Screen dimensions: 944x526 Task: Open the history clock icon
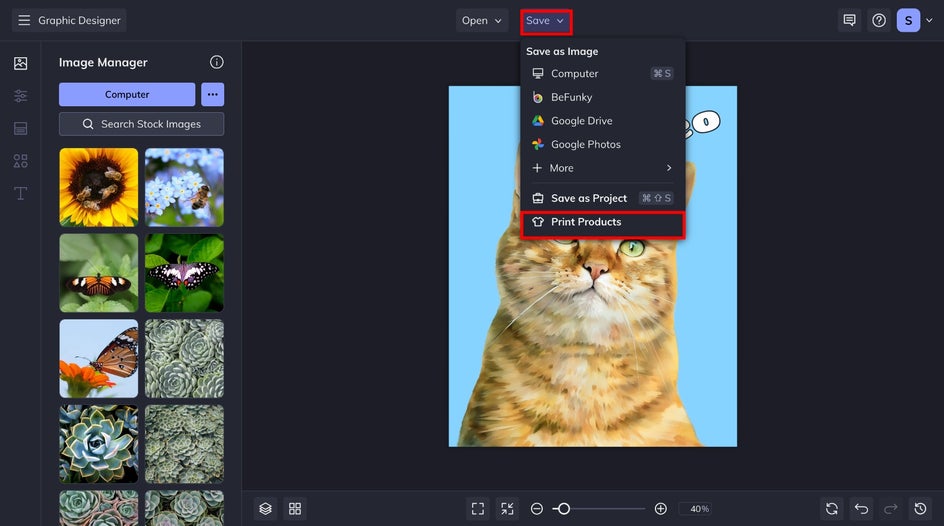coord(921,509)
